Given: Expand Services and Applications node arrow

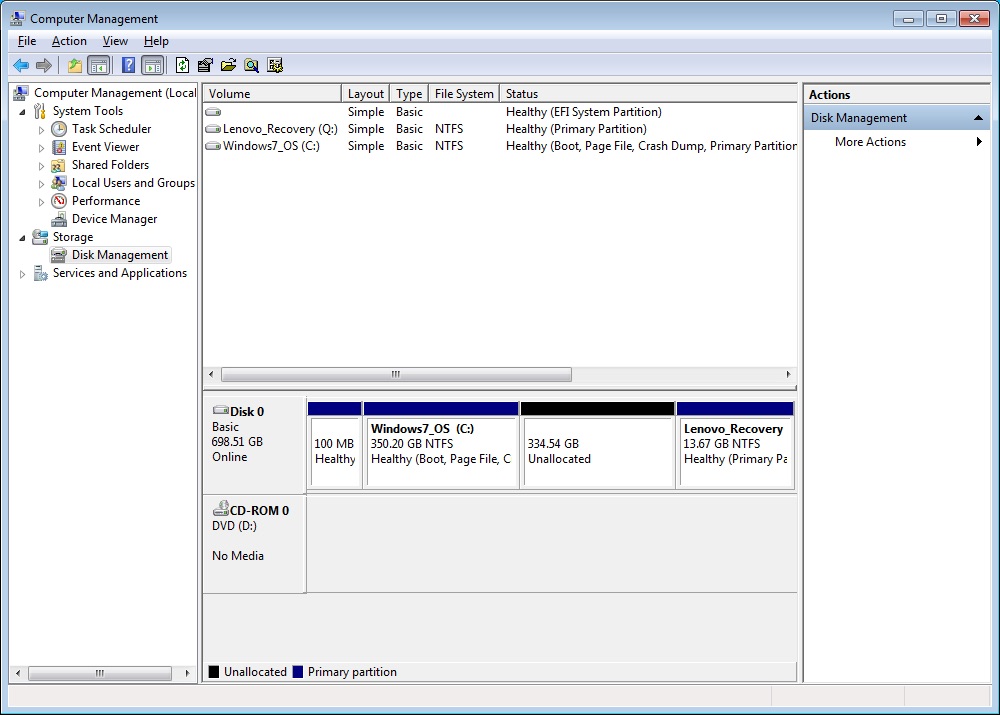Looking at the screenshot, I should pos(22,274).
